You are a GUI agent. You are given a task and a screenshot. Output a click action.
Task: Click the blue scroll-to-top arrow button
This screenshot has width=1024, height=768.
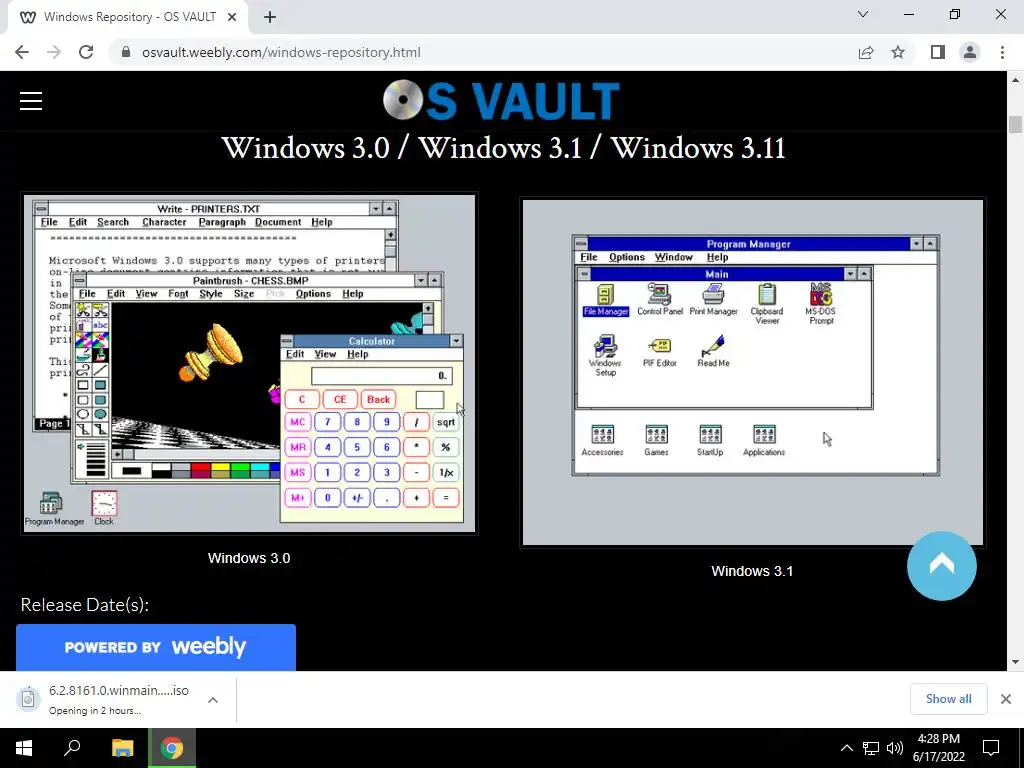941,566
